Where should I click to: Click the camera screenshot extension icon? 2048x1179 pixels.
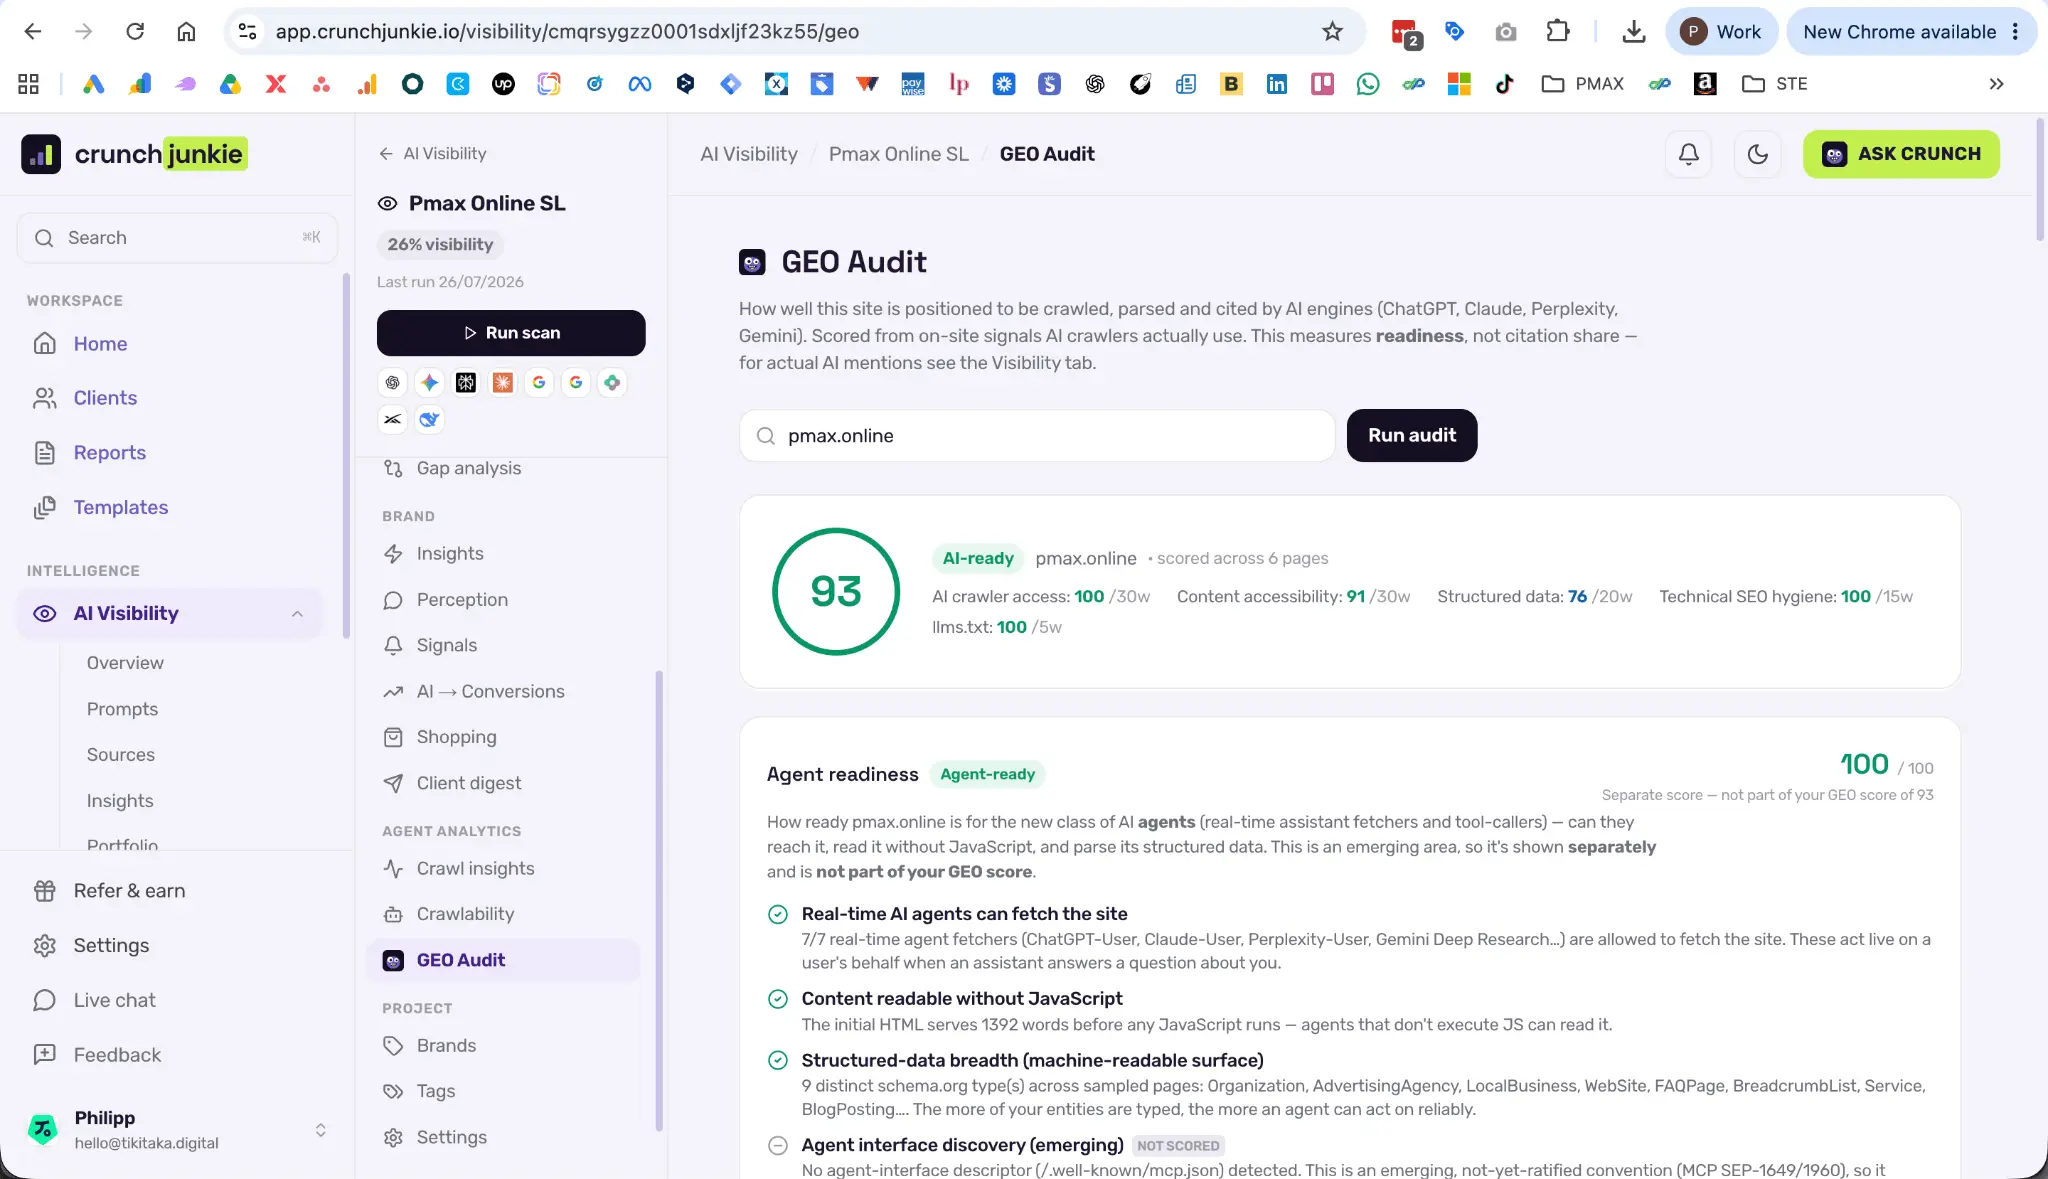(1505, 32)
